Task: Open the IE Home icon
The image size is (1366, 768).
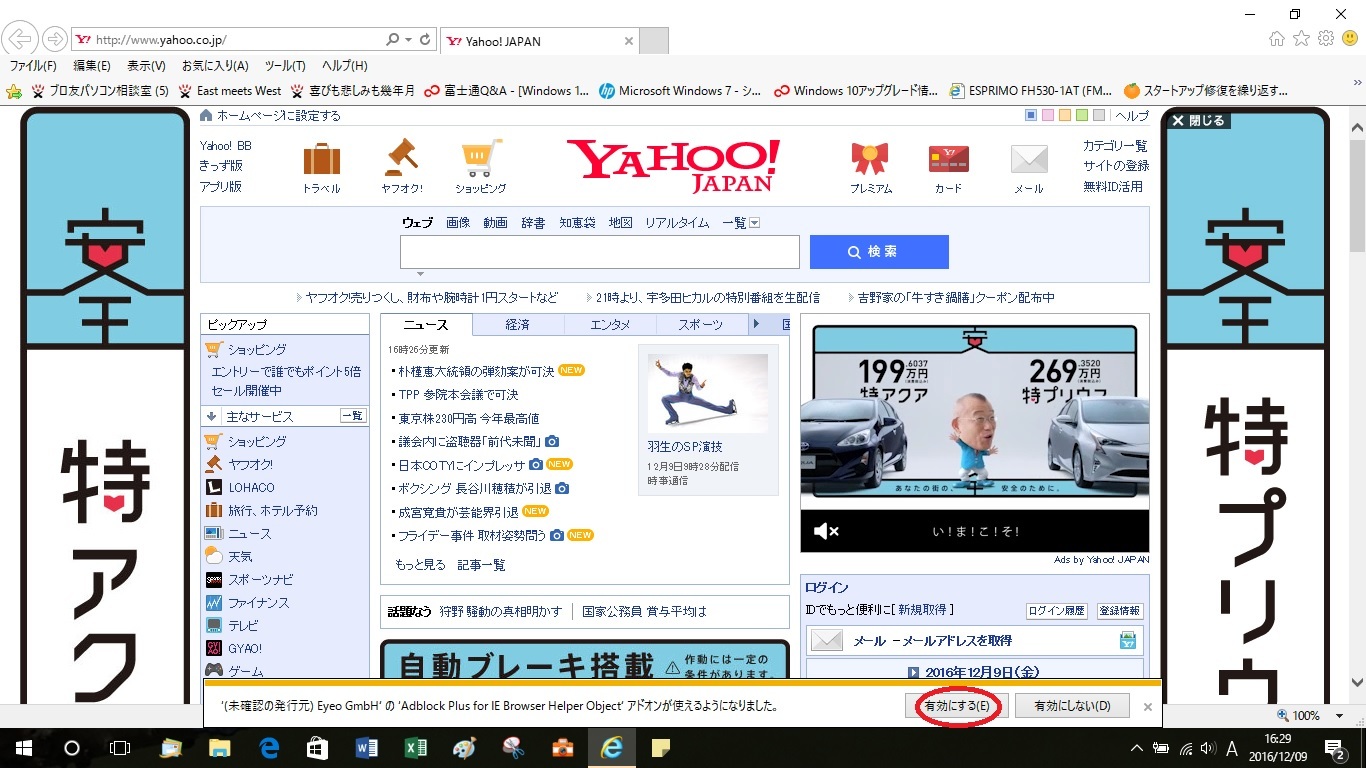Action: (x=1277, y=39)
